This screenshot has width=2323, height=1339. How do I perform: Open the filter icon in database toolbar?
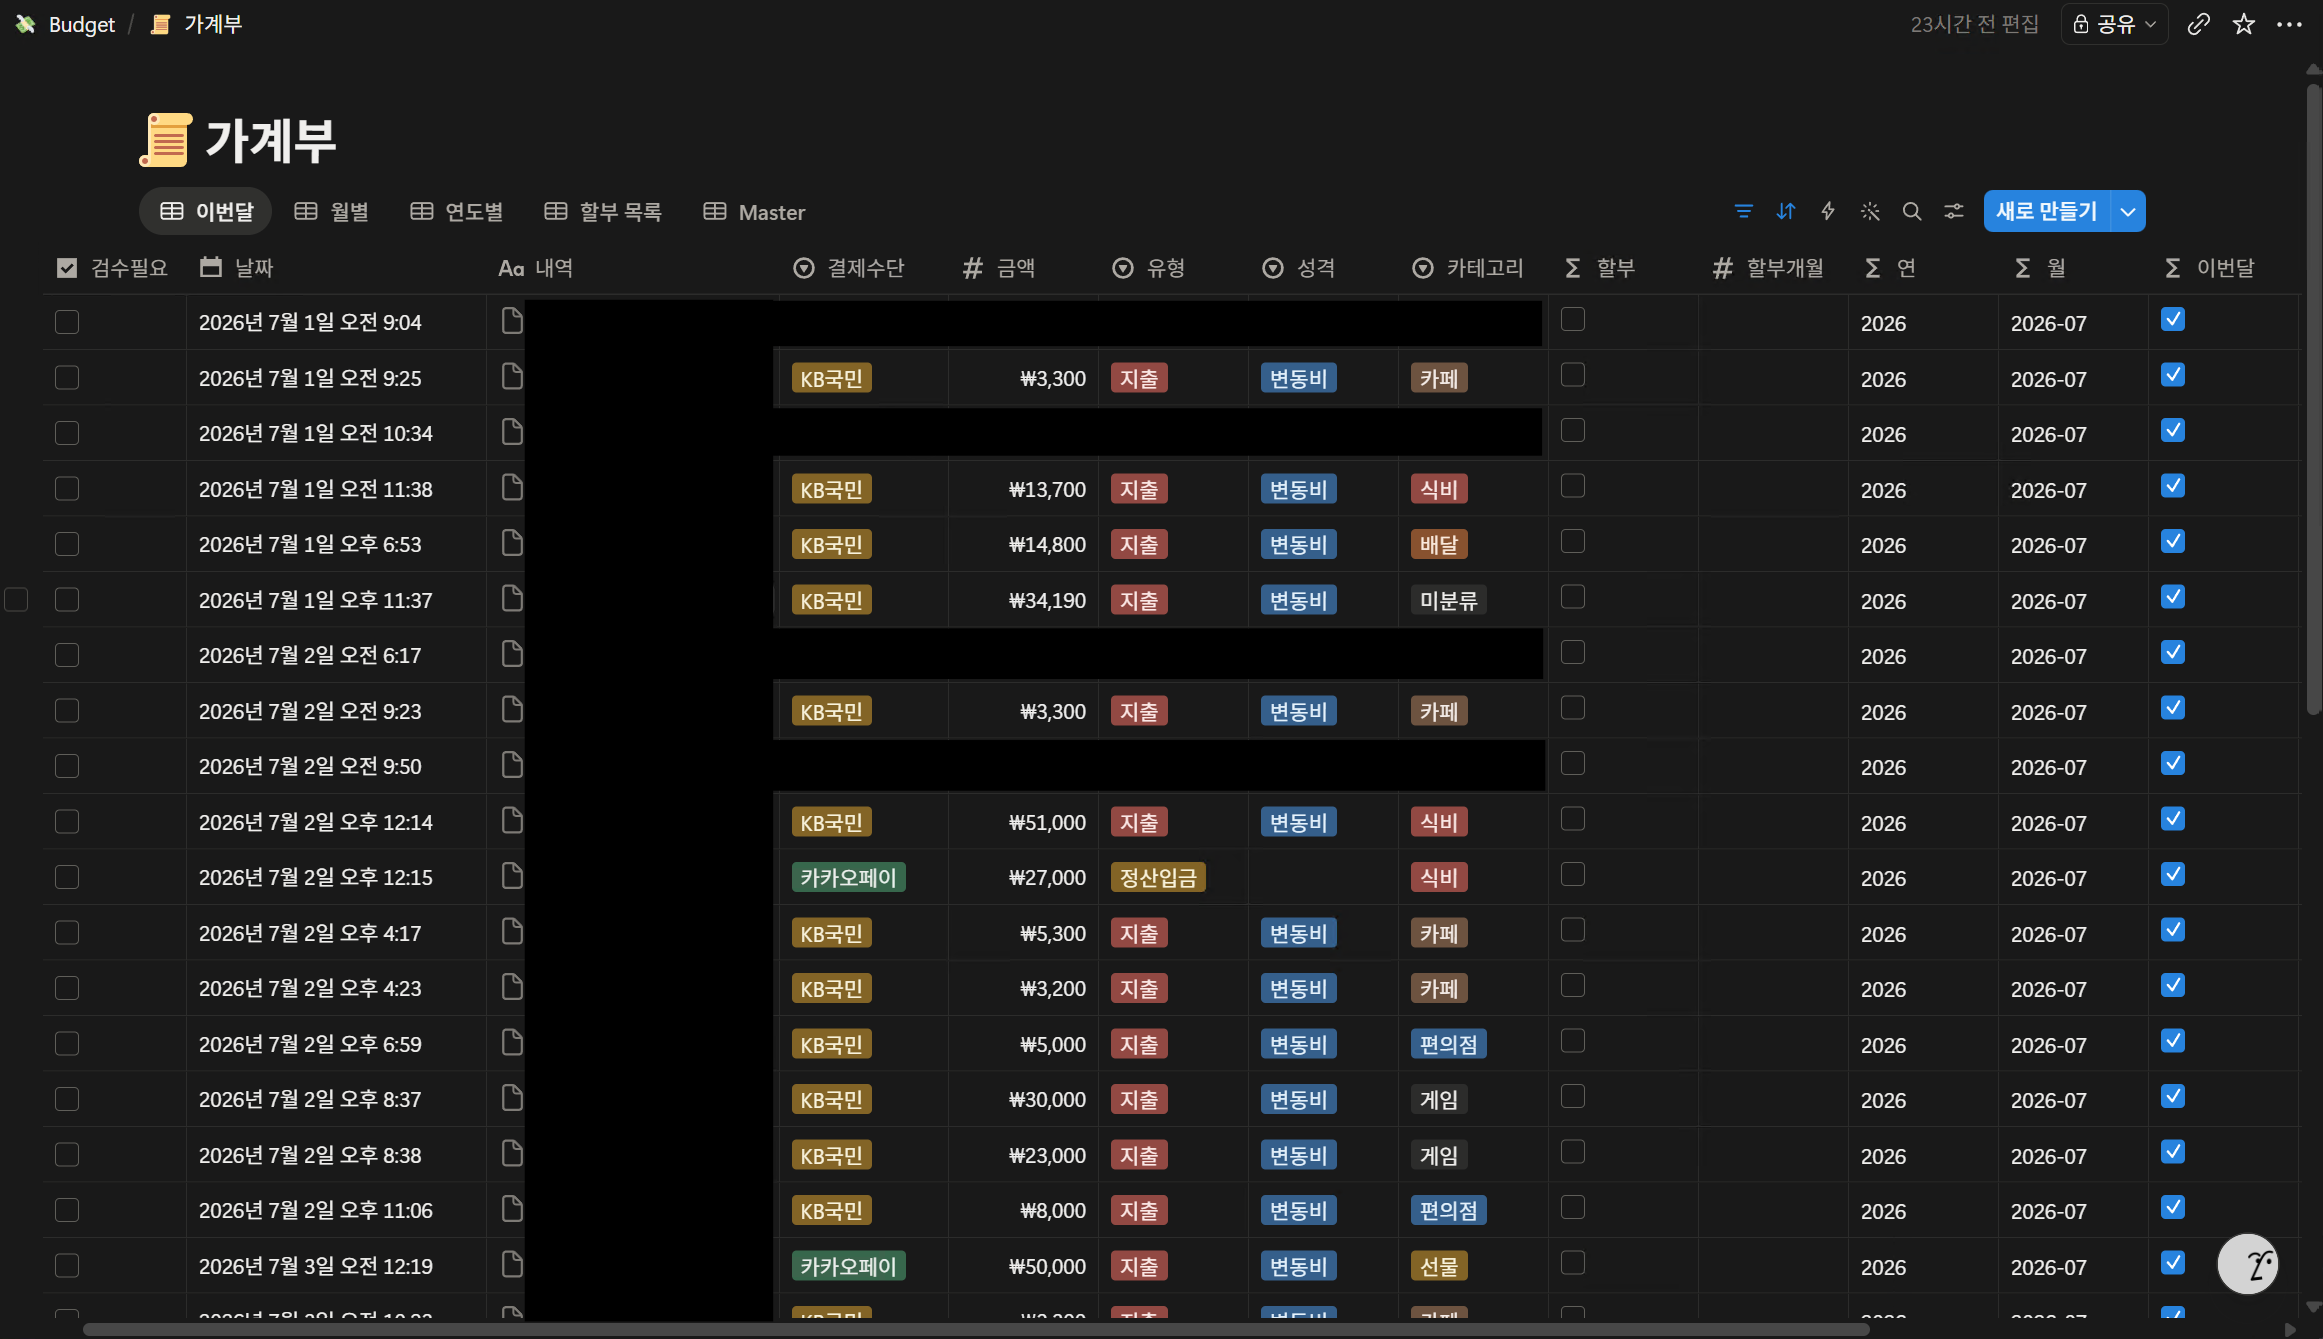1743,211
